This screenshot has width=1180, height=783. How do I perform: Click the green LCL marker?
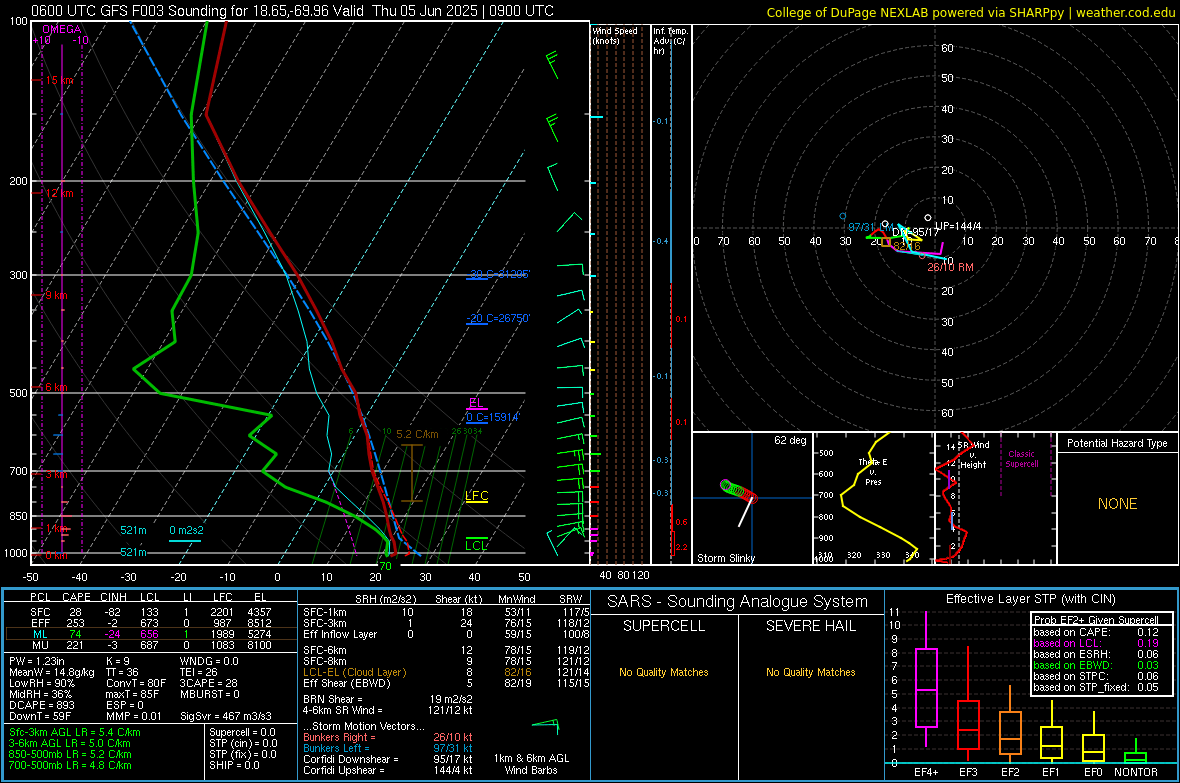(476, 545)
